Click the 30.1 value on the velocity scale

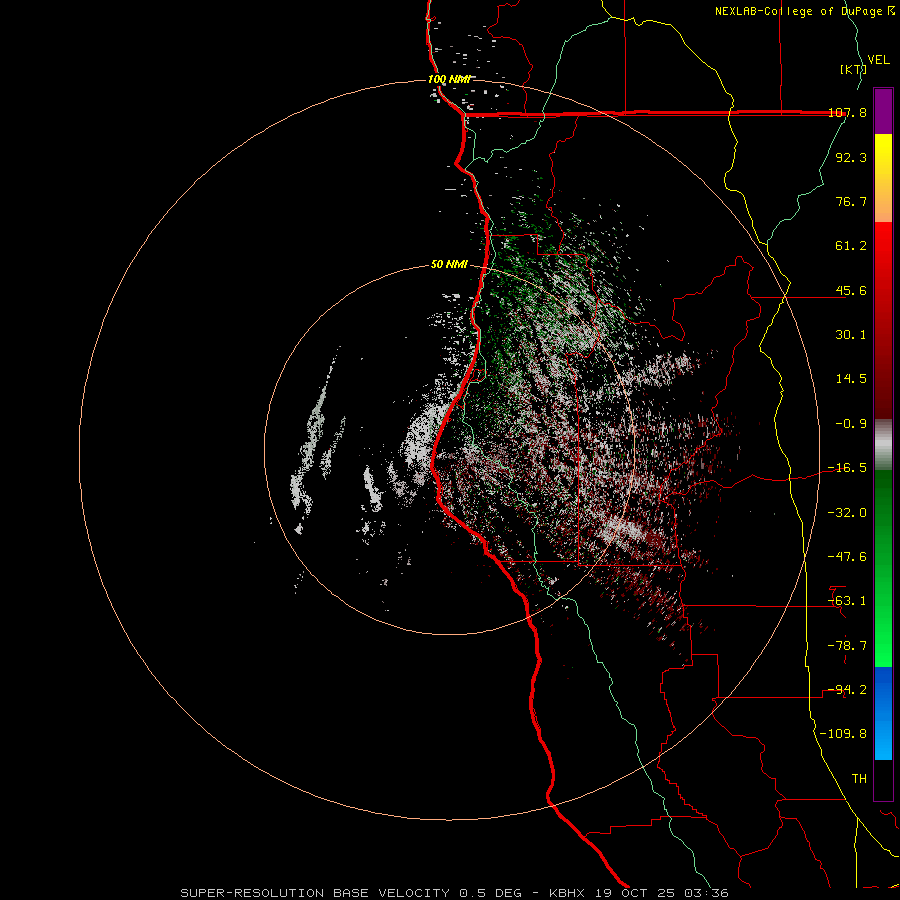(851, 335)
